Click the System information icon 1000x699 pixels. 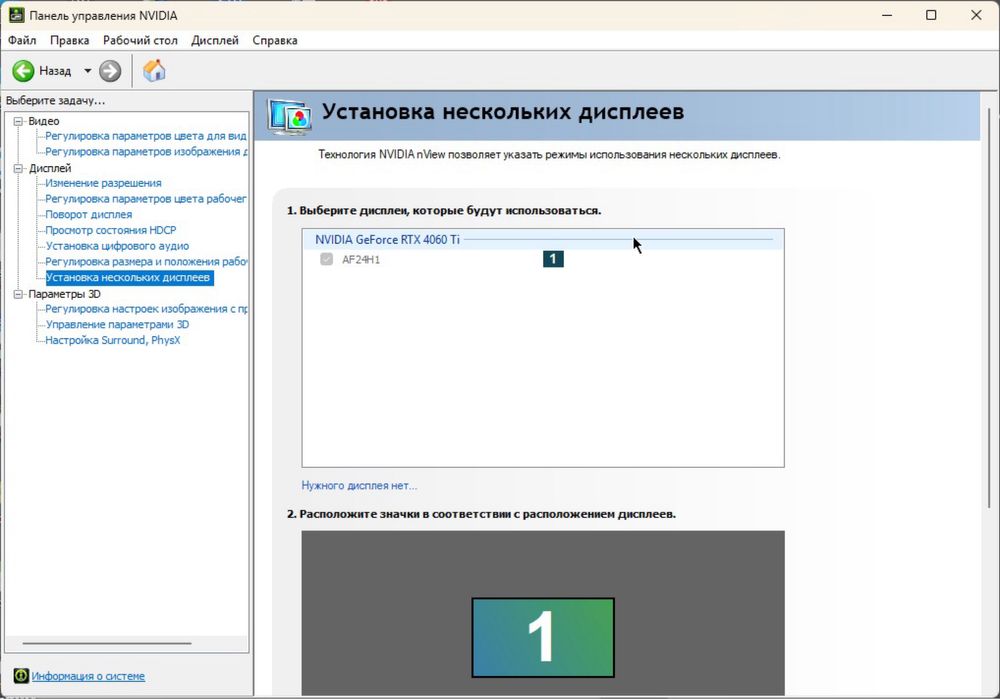[21, 675]
